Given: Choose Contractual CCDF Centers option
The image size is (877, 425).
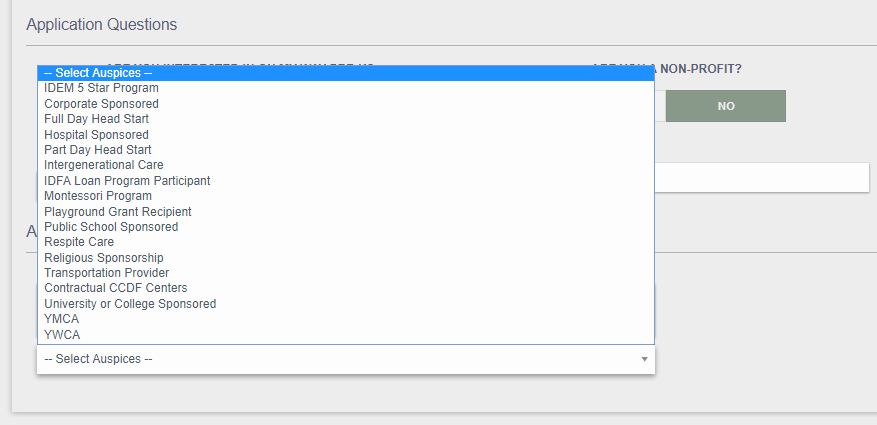Looking at the screenshot, I should pos(116,288).
